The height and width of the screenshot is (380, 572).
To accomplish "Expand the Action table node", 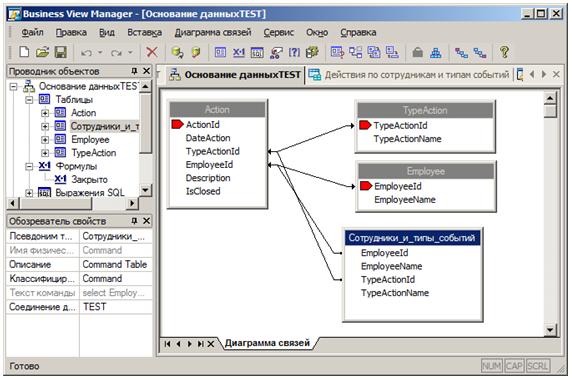I will tap(45, 113).
